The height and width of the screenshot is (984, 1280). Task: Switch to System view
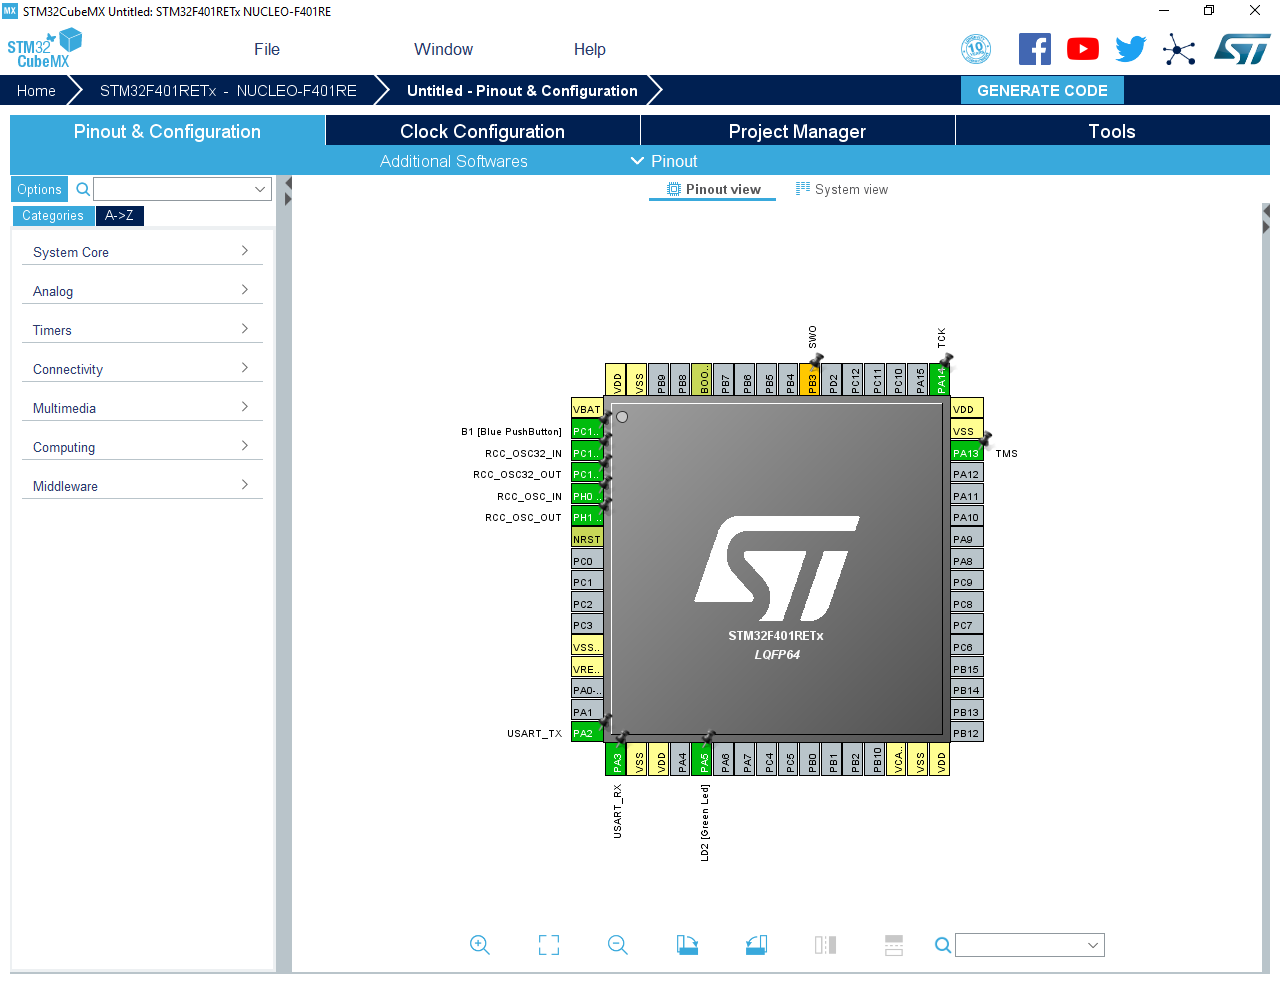(x=841, y=189)
